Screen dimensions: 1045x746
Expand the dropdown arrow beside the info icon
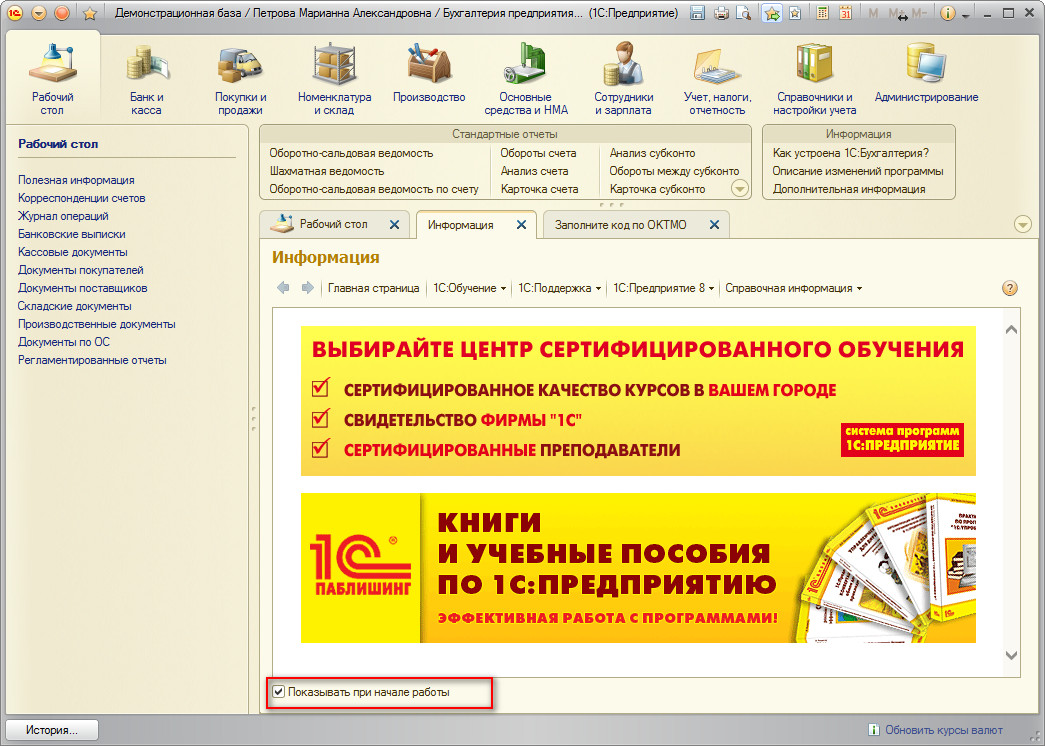coord(965,15)
